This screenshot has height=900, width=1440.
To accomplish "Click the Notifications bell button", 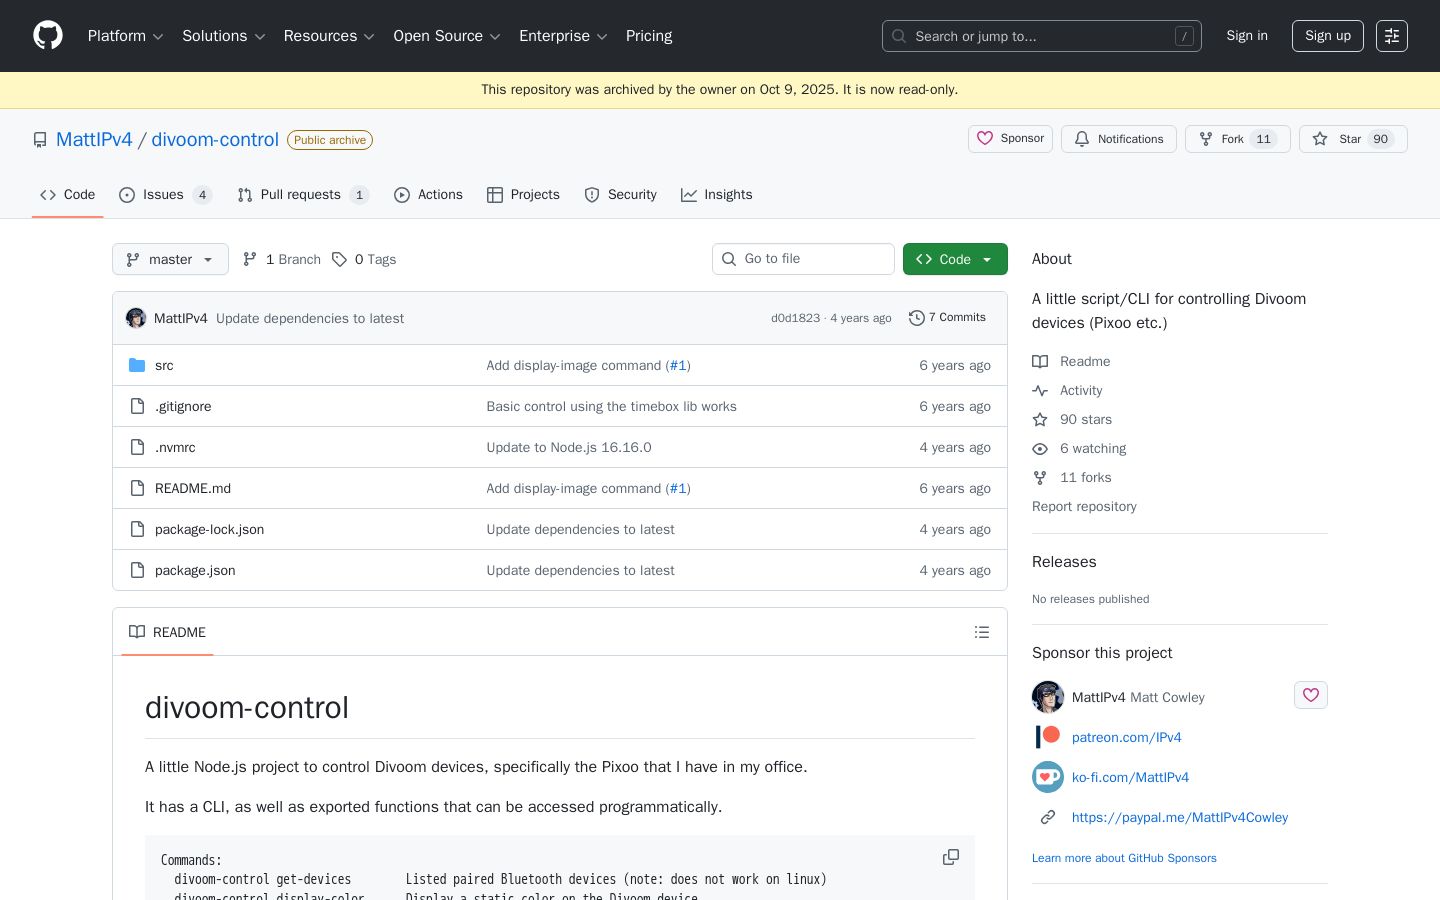I will tap(1119, 139).
